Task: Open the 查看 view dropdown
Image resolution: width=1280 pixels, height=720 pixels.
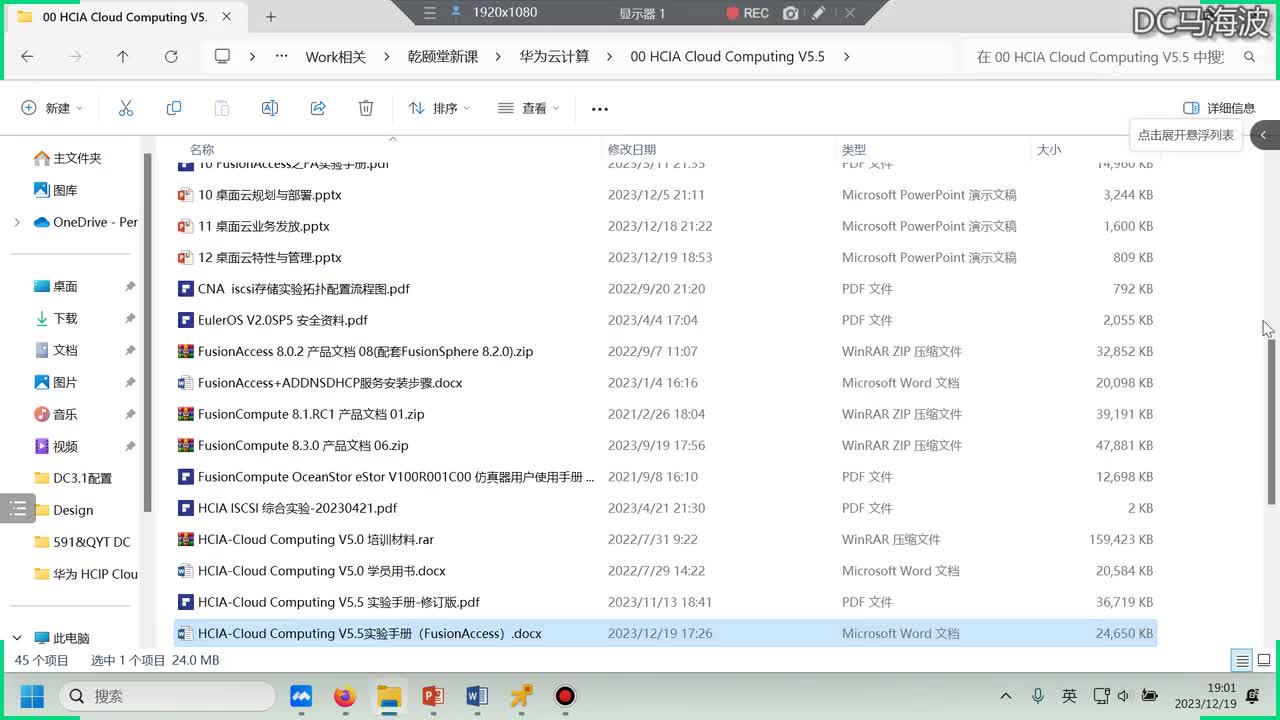Action: pyautogui.click(x=528, y=108)
